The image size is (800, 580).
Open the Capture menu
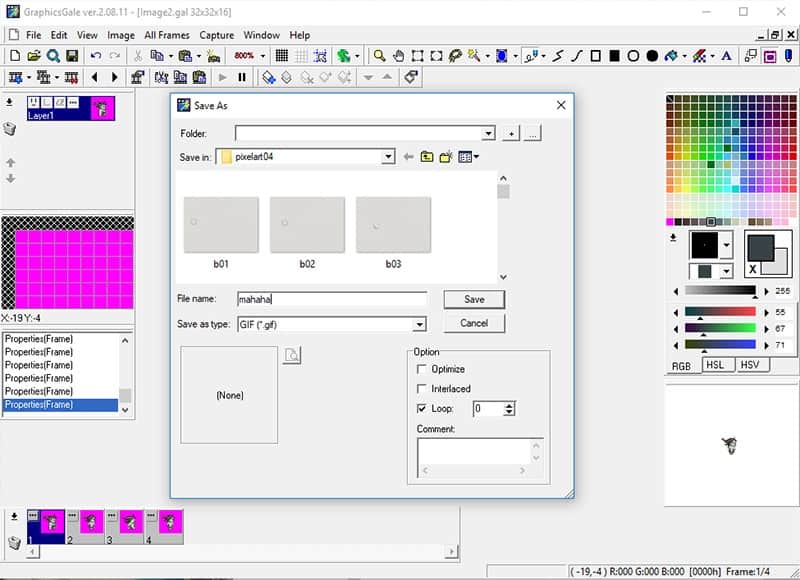pyautogui.click(x=216, y=35)
